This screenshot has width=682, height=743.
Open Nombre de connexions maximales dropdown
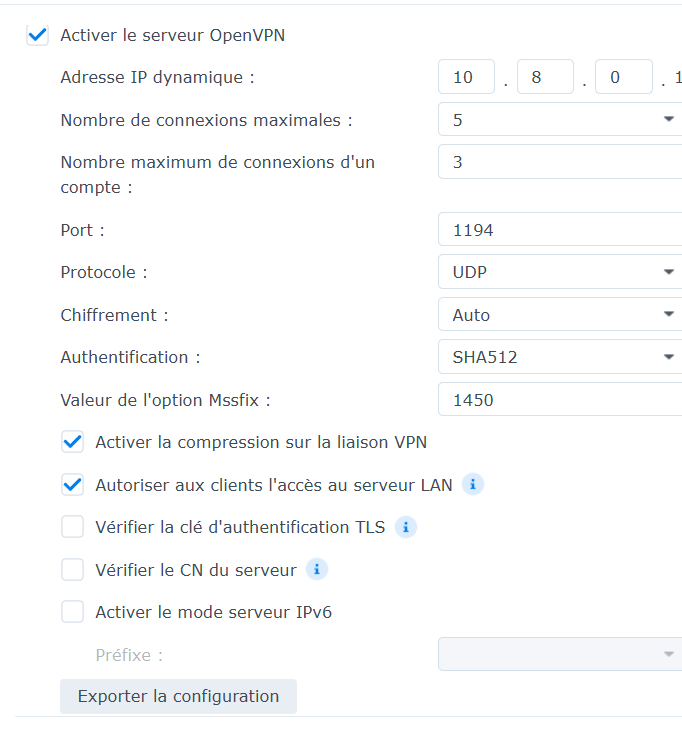tap(560, 120)
